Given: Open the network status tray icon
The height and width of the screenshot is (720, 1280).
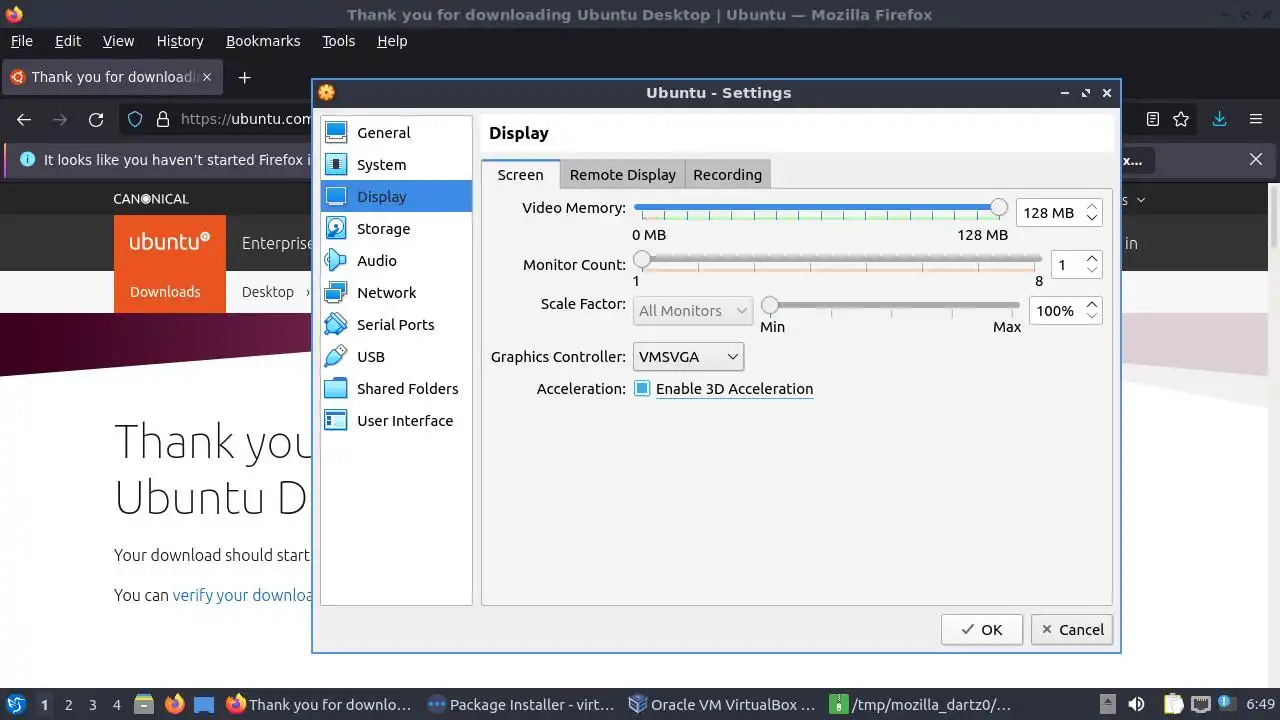Looking at the screenshot, I should [x=1201, y=704].
